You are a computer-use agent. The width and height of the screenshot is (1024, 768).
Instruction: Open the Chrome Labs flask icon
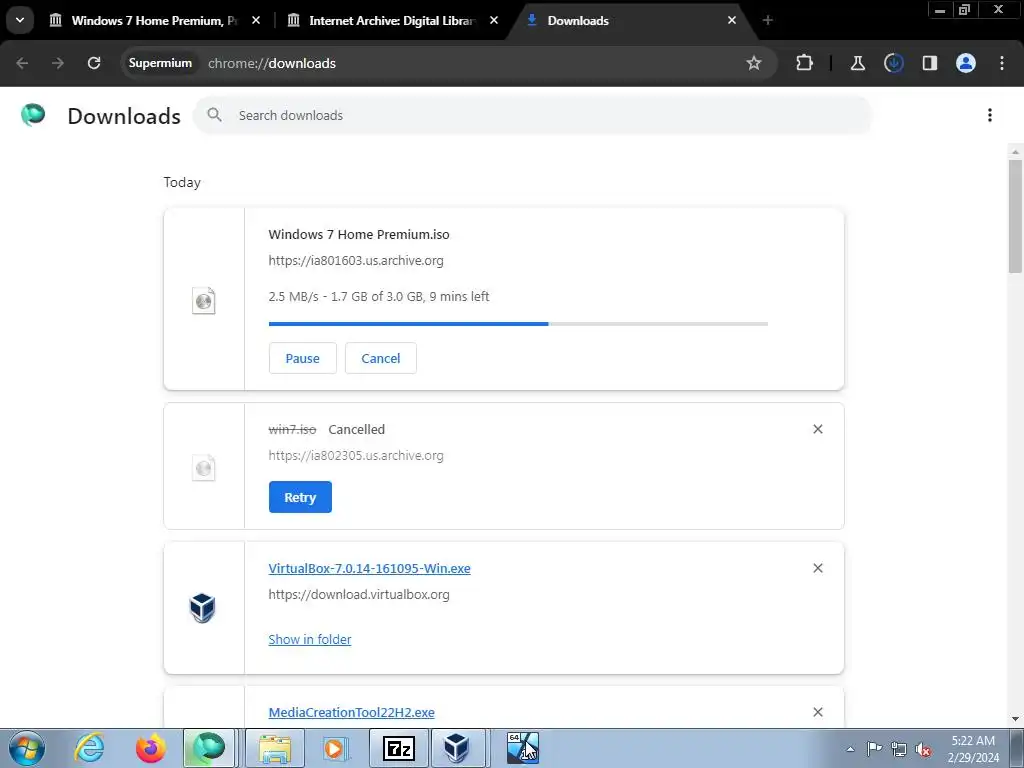[x=857, y=63]
